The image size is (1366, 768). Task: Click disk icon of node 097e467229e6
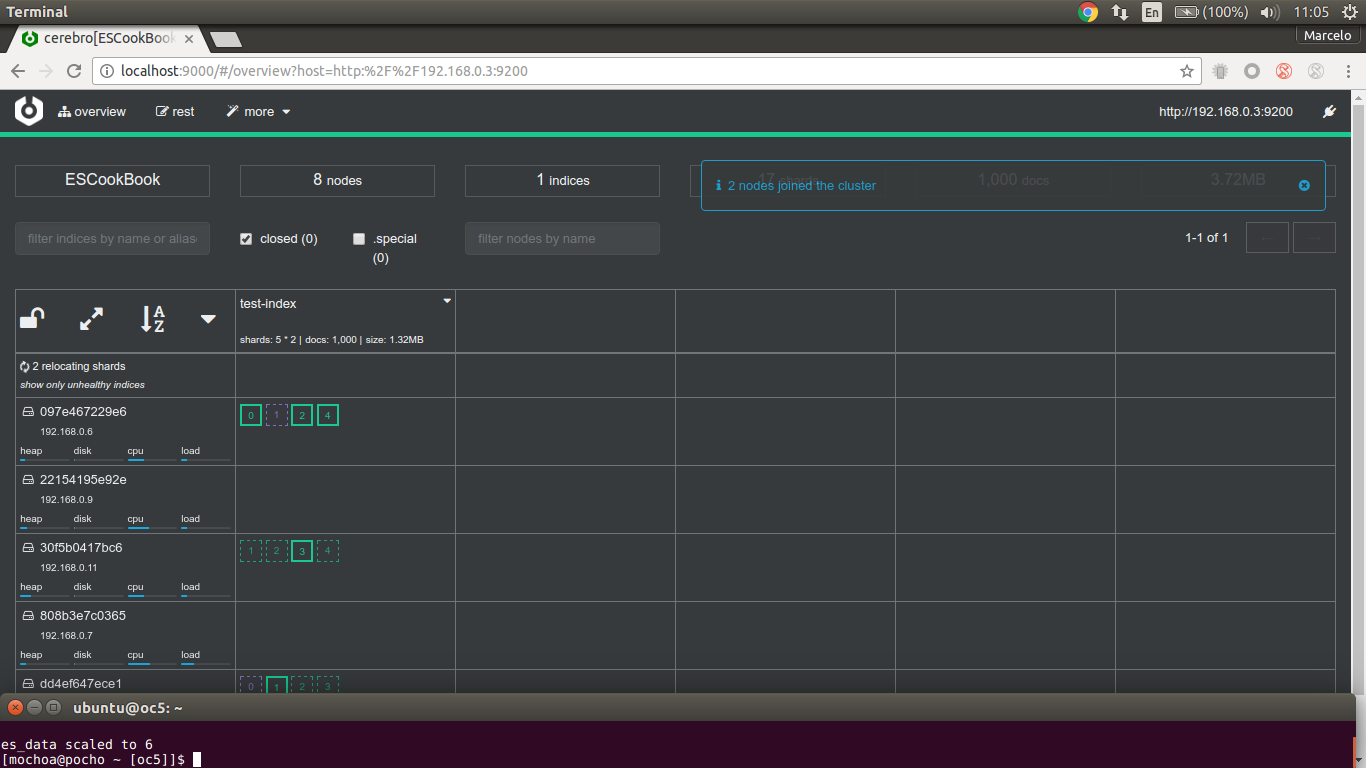28,412
